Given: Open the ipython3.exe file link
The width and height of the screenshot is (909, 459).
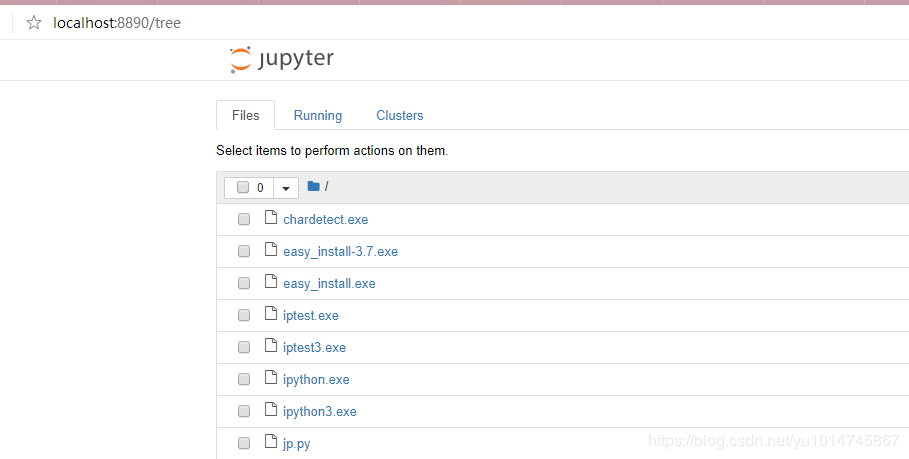Looking at the screenshot, I should pos(319,412).
